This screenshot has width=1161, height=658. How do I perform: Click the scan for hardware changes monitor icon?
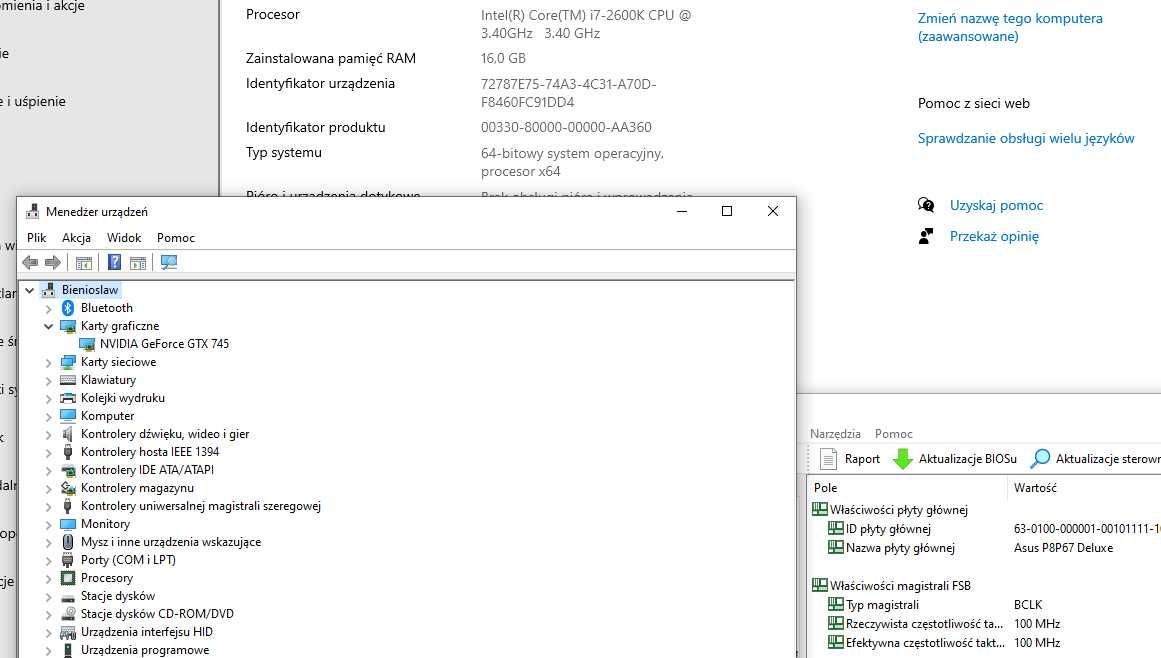pyautogui.click(x=169, y=262)
